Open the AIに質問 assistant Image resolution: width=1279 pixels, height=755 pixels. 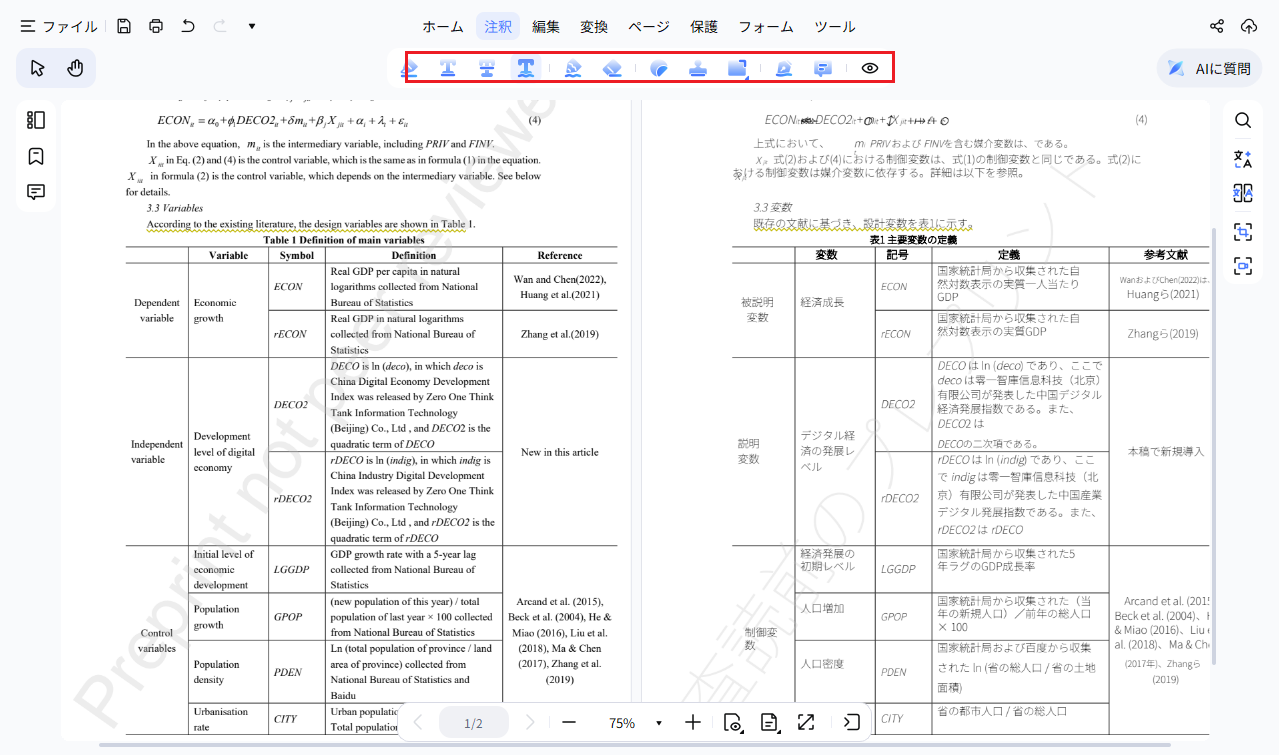coord(1210,68)
